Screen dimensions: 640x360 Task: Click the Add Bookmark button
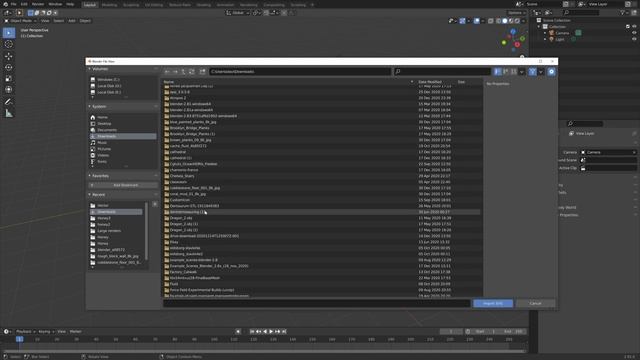122,185
